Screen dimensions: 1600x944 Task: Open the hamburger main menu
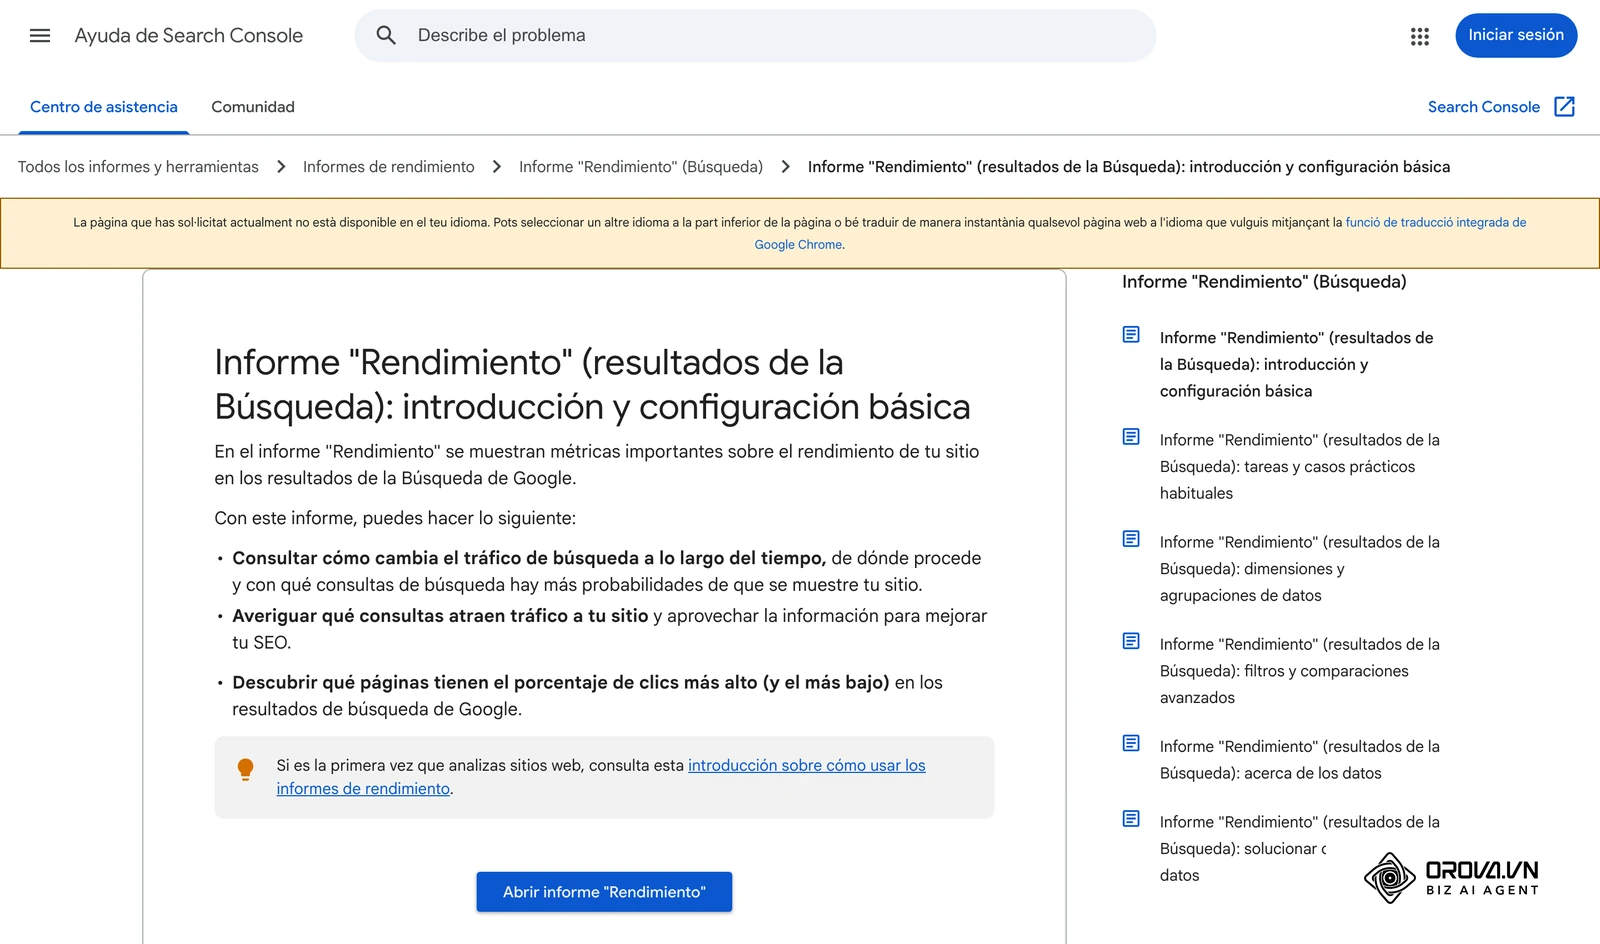pyautogui.click(x=40, y=36)
